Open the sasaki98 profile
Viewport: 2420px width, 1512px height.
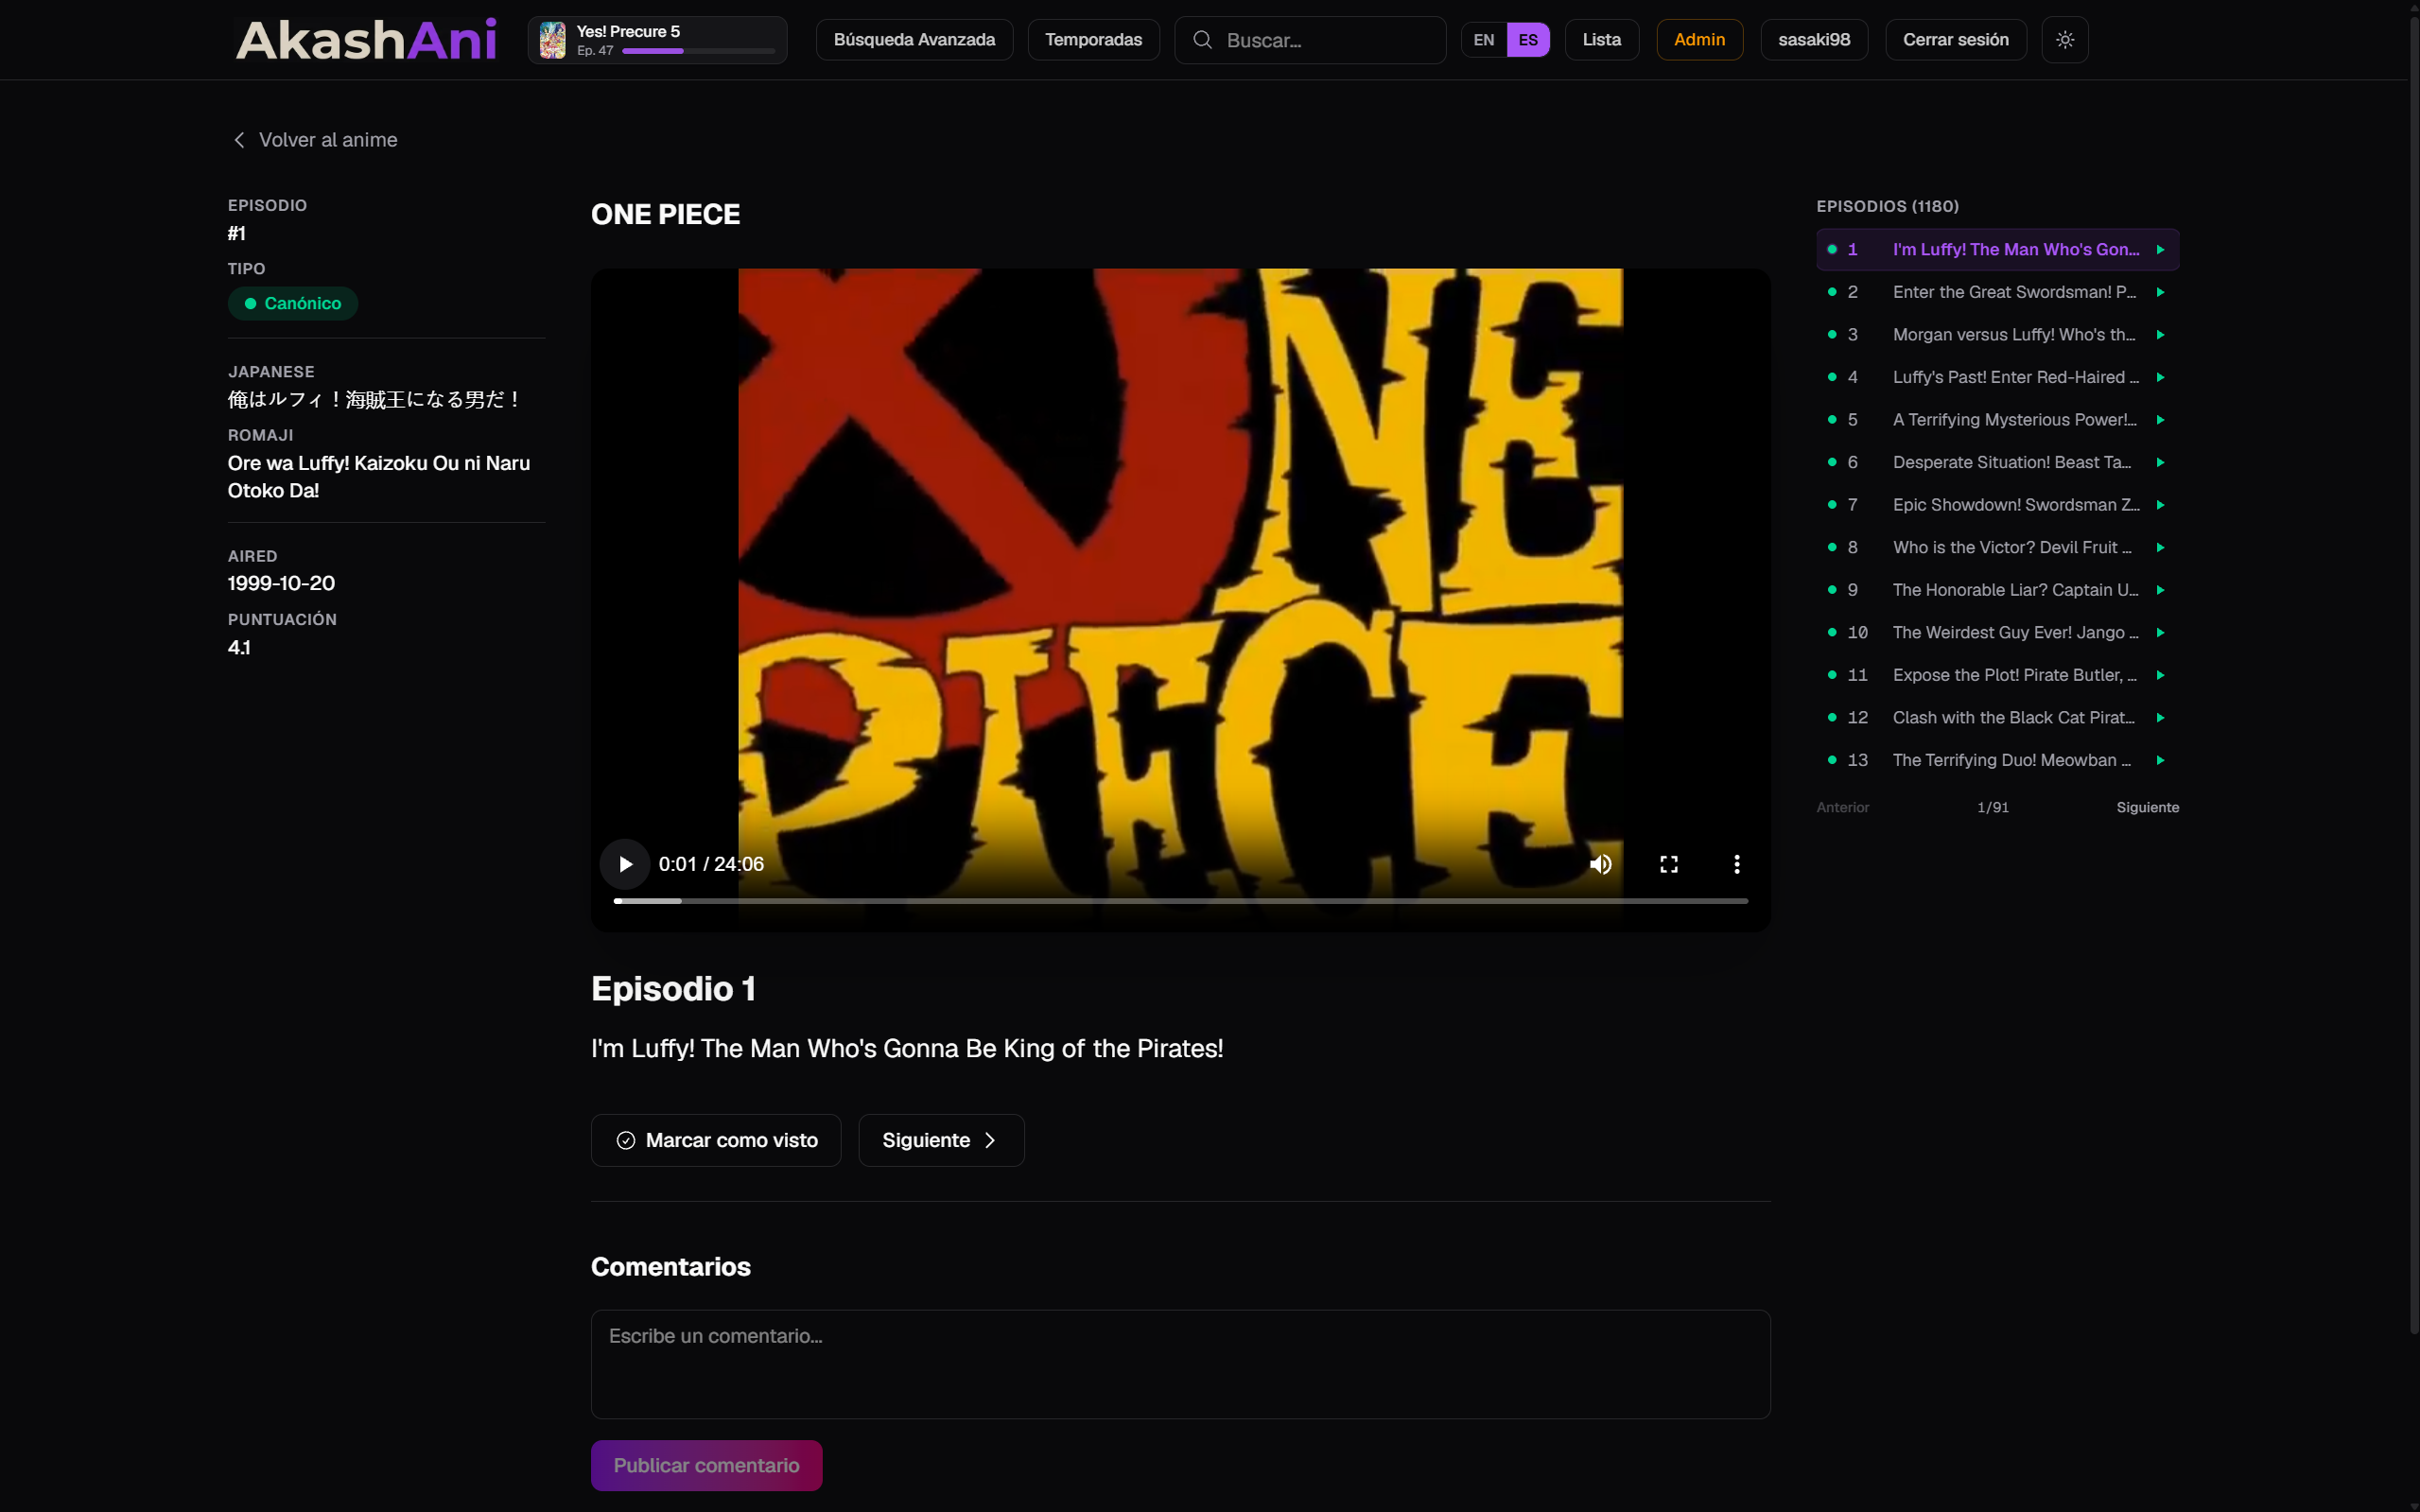pos(1814,40)
